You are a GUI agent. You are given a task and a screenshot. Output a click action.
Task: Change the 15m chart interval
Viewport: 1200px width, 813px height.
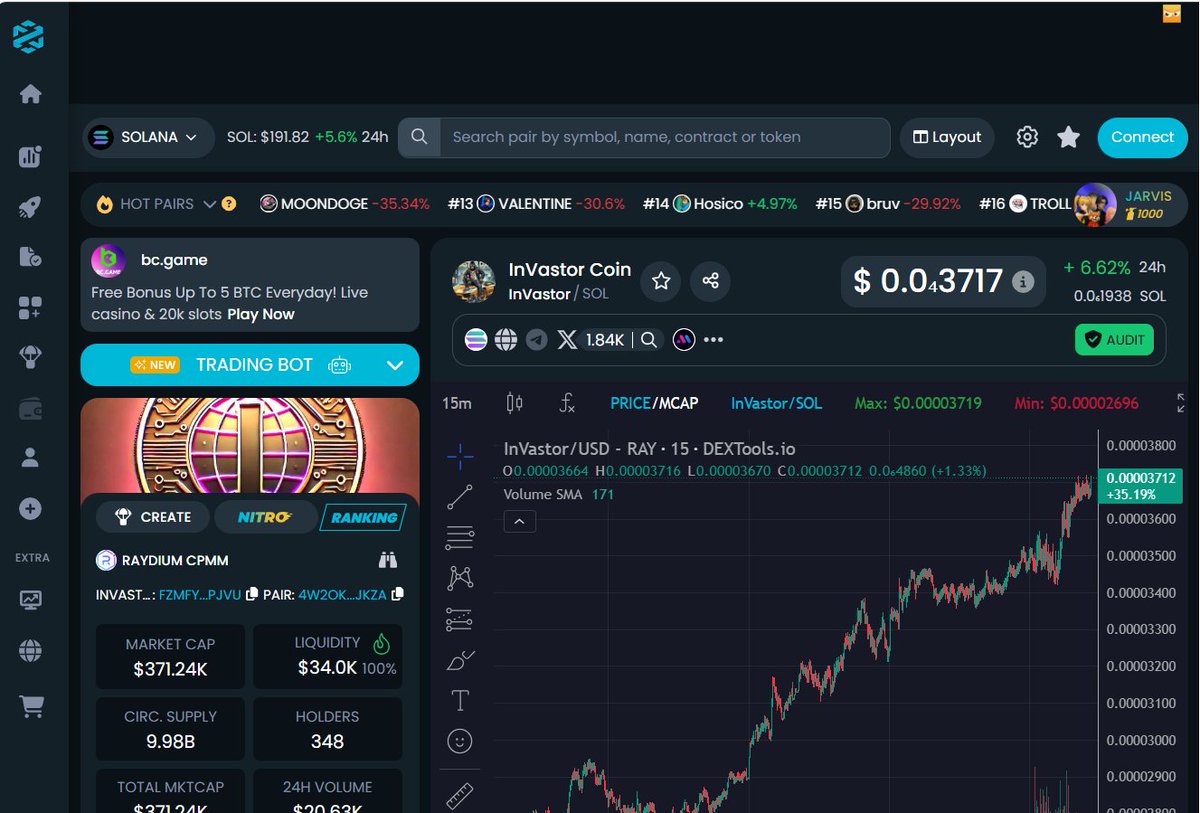coord(457,403)
